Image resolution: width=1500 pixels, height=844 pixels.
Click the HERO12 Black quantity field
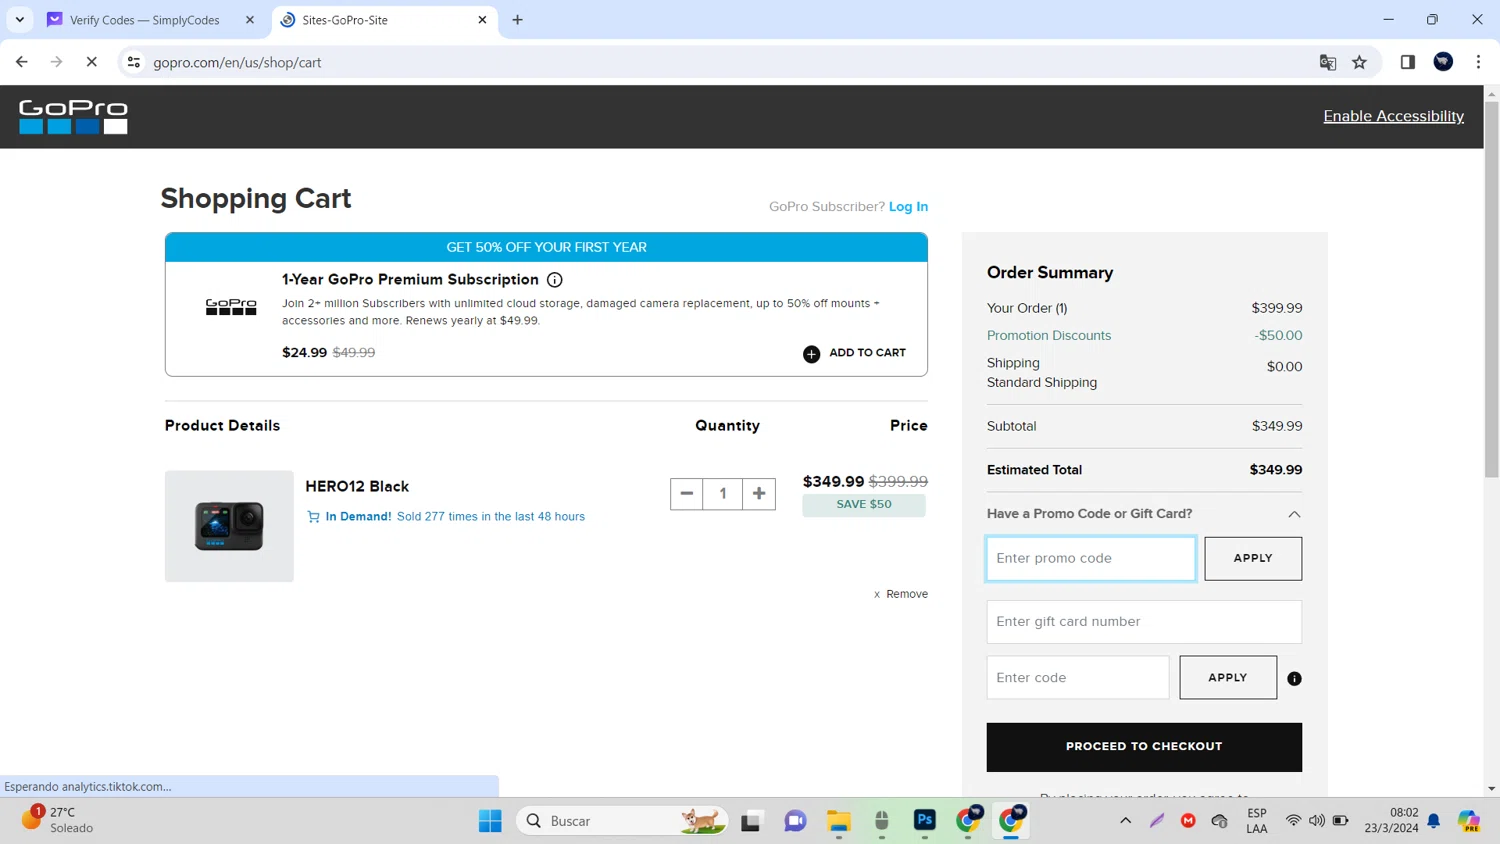723,493
